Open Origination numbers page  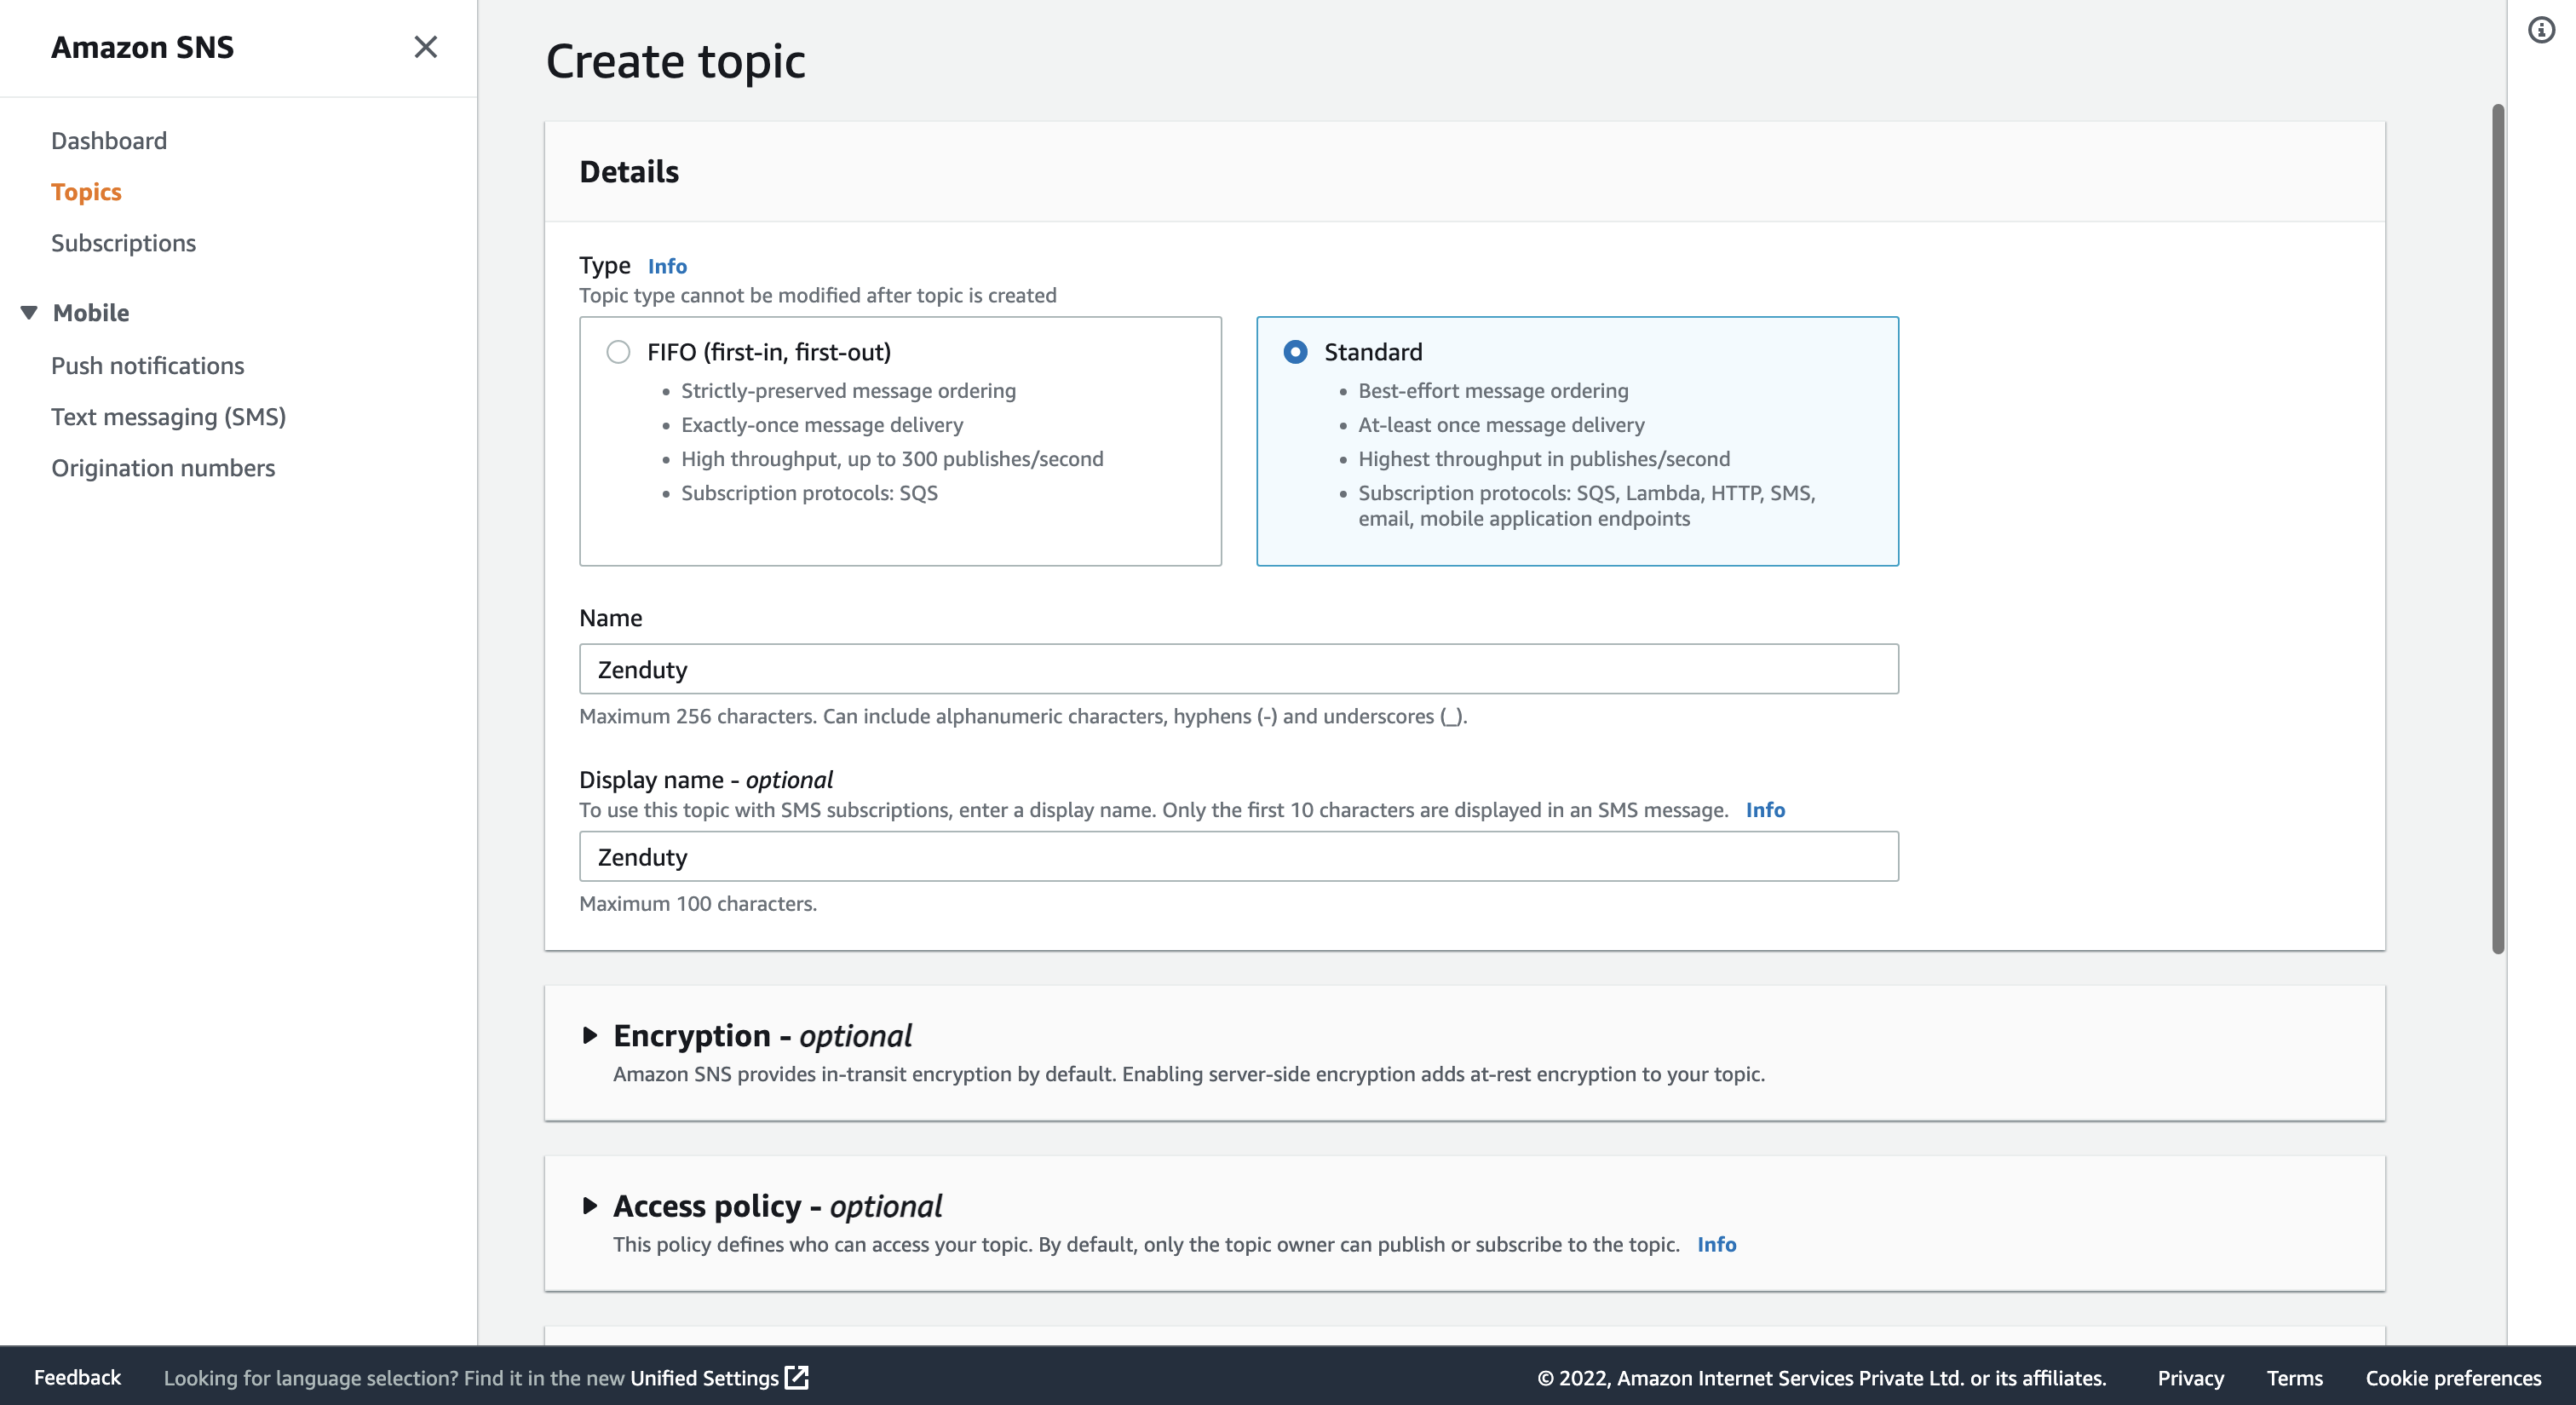pyautogui.click(x=163, y=468)
